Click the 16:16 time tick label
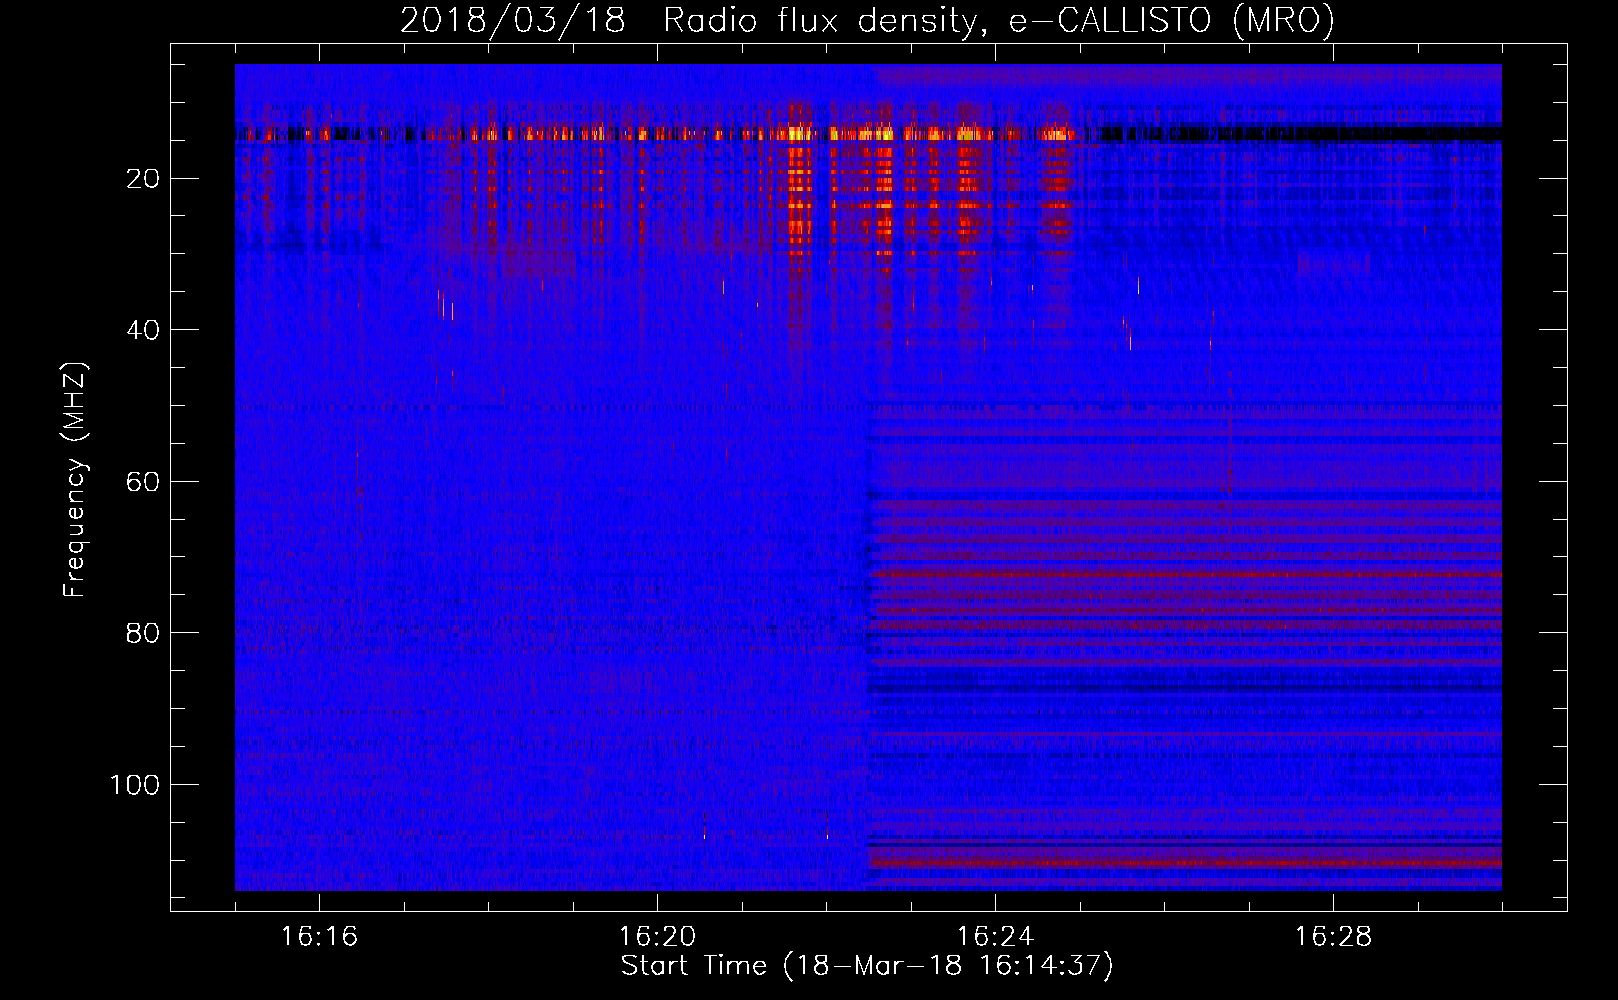Viewport: 1618px width, 1000px height. [x=319, y=937]
